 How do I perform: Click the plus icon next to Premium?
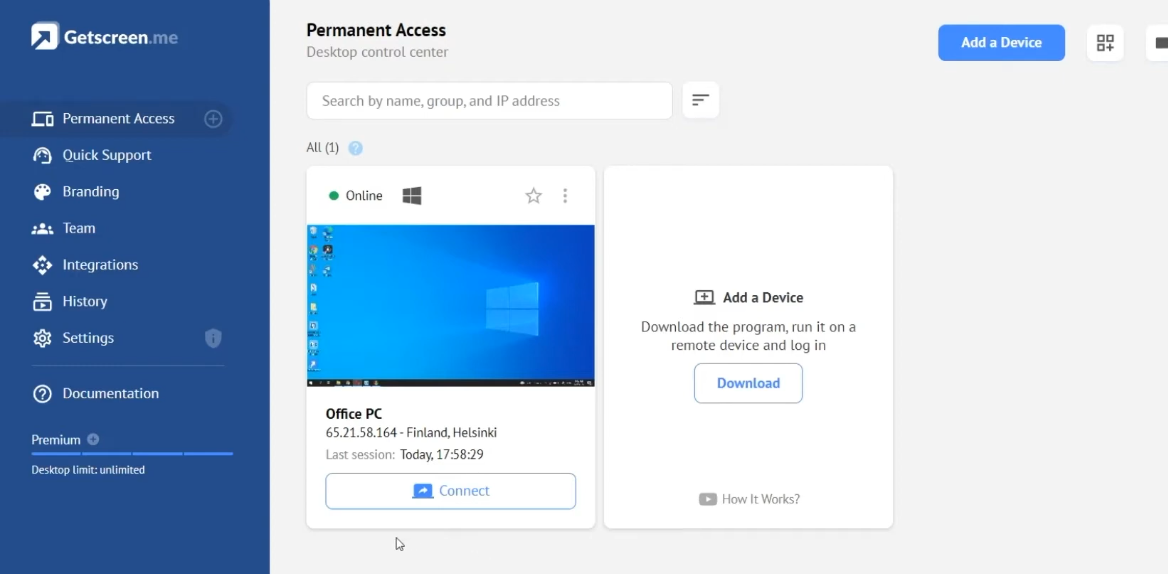93,439
